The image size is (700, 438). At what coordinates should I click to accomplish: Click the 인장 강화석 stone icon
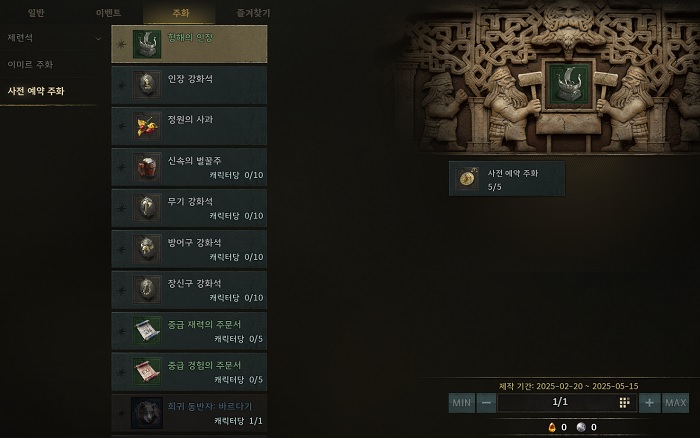147,84
